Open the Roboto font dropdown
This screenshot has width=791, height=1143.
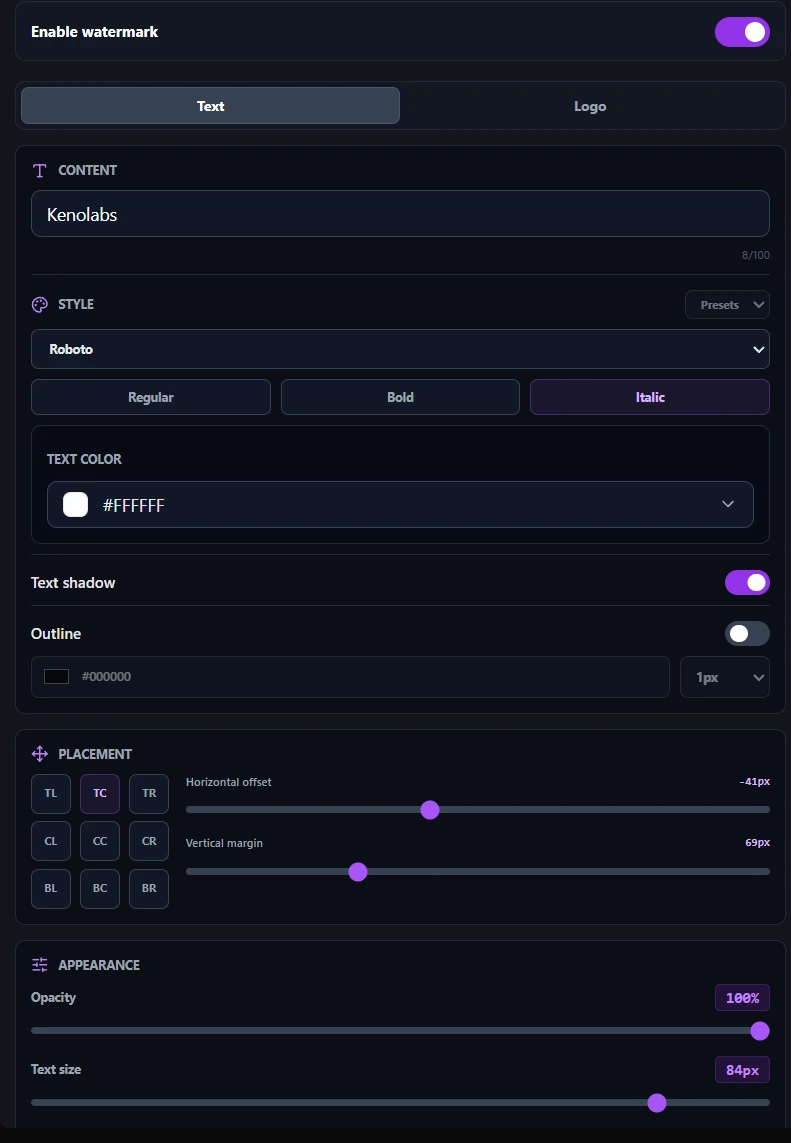click(400, 349)
